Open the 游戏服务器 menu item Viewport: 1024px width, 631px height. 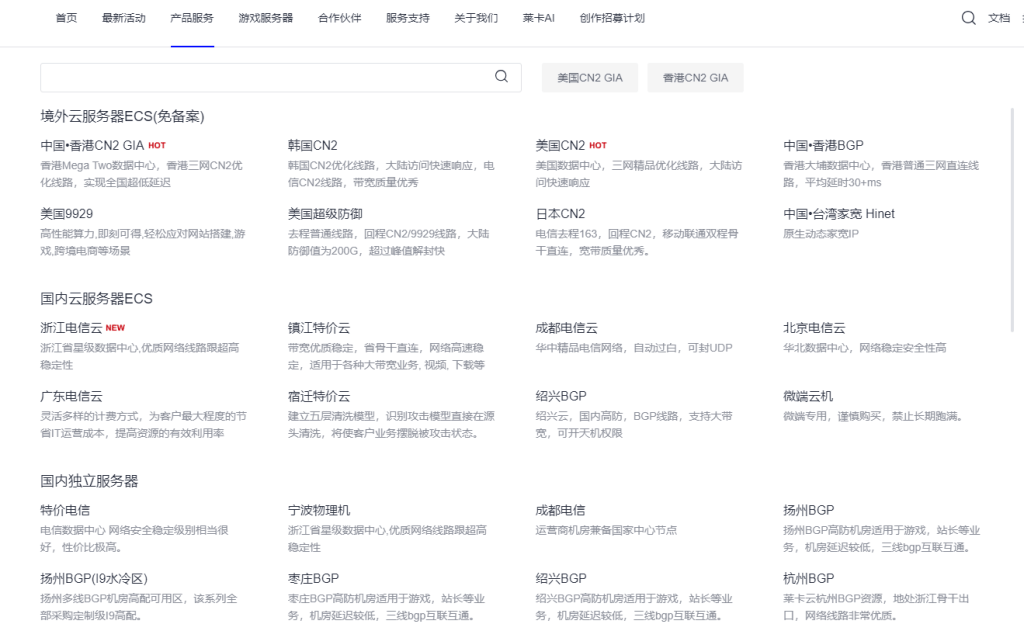pyautogui.click(x=265, y=17)
